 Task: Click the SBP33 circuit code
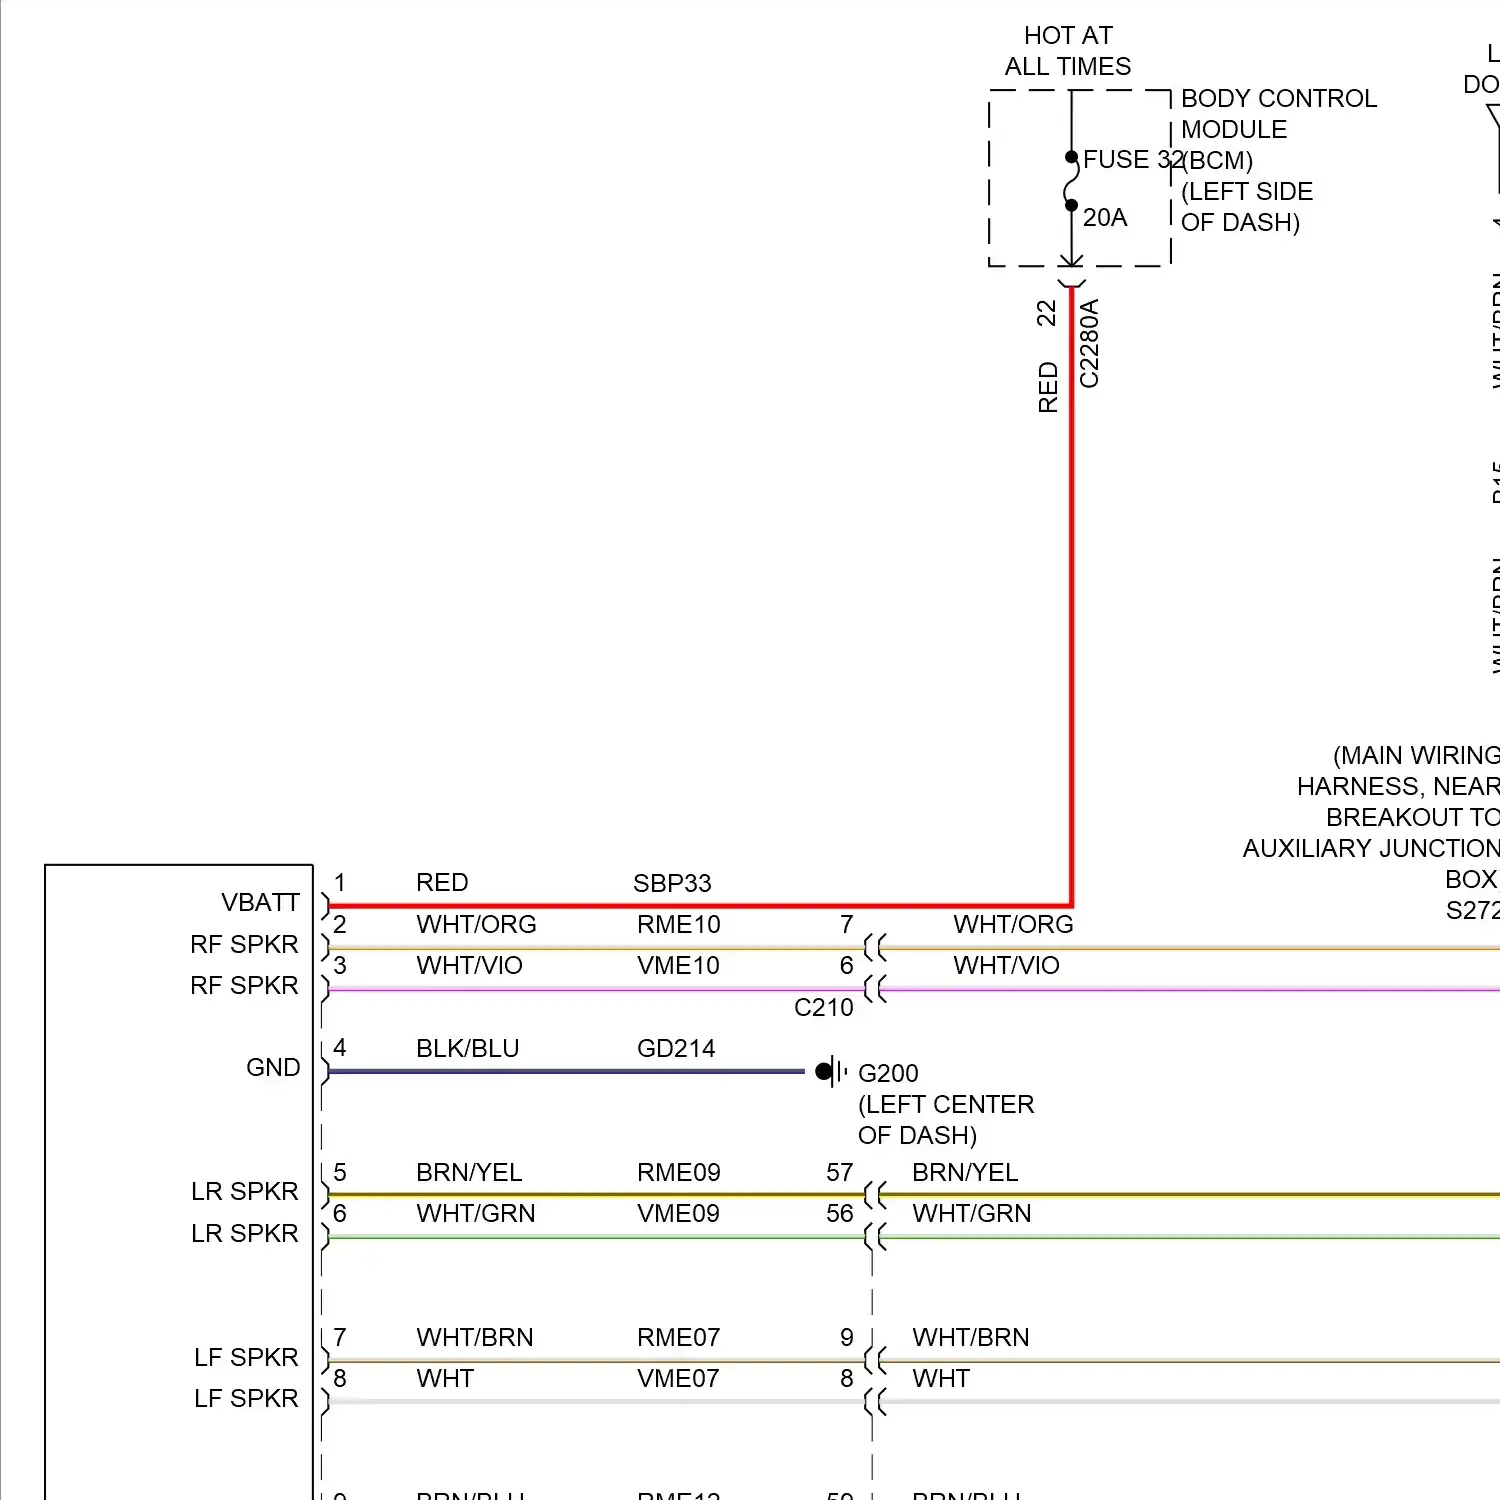point(672,884)
